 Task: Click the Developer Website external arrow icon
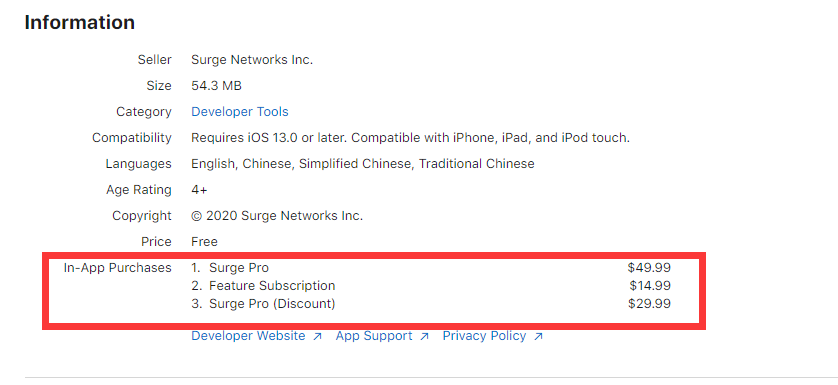[317, 336]
